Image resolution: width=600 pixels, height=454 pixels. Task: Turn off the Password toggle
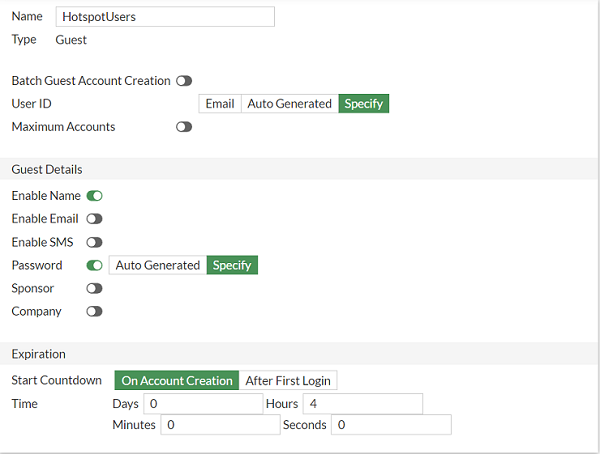coord(95,265)
